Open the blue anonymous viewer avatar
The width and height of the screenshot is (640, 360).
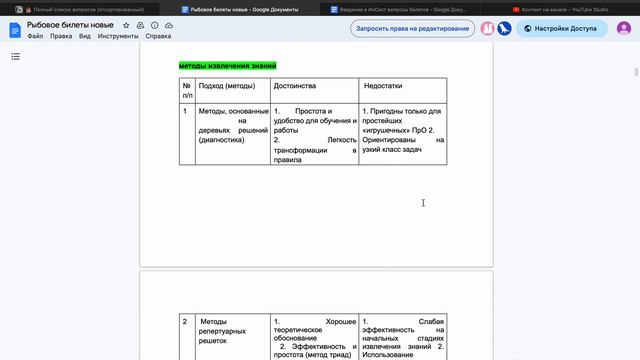[504, 29]
